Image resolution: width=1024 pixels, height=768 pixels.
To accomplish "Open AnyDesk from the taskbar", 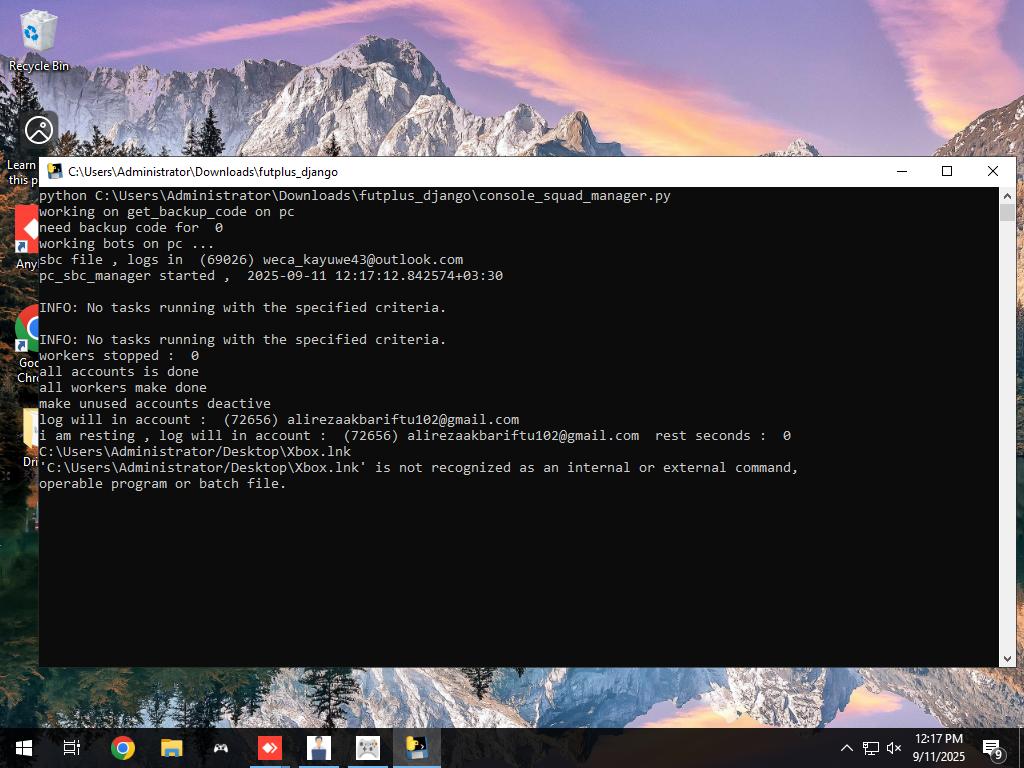I will tap(270, 748).
